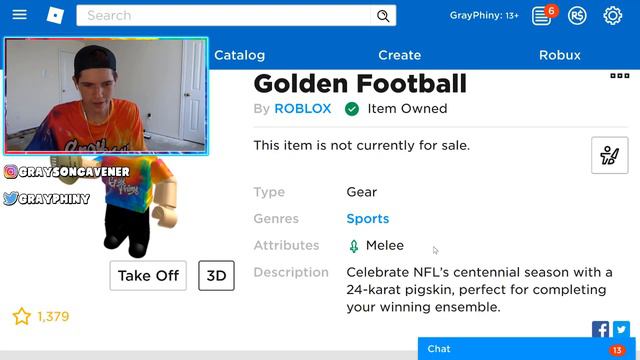Open the notifications feed icon
The height and width of the screenshot is (360, 640).
click(542, 16)
